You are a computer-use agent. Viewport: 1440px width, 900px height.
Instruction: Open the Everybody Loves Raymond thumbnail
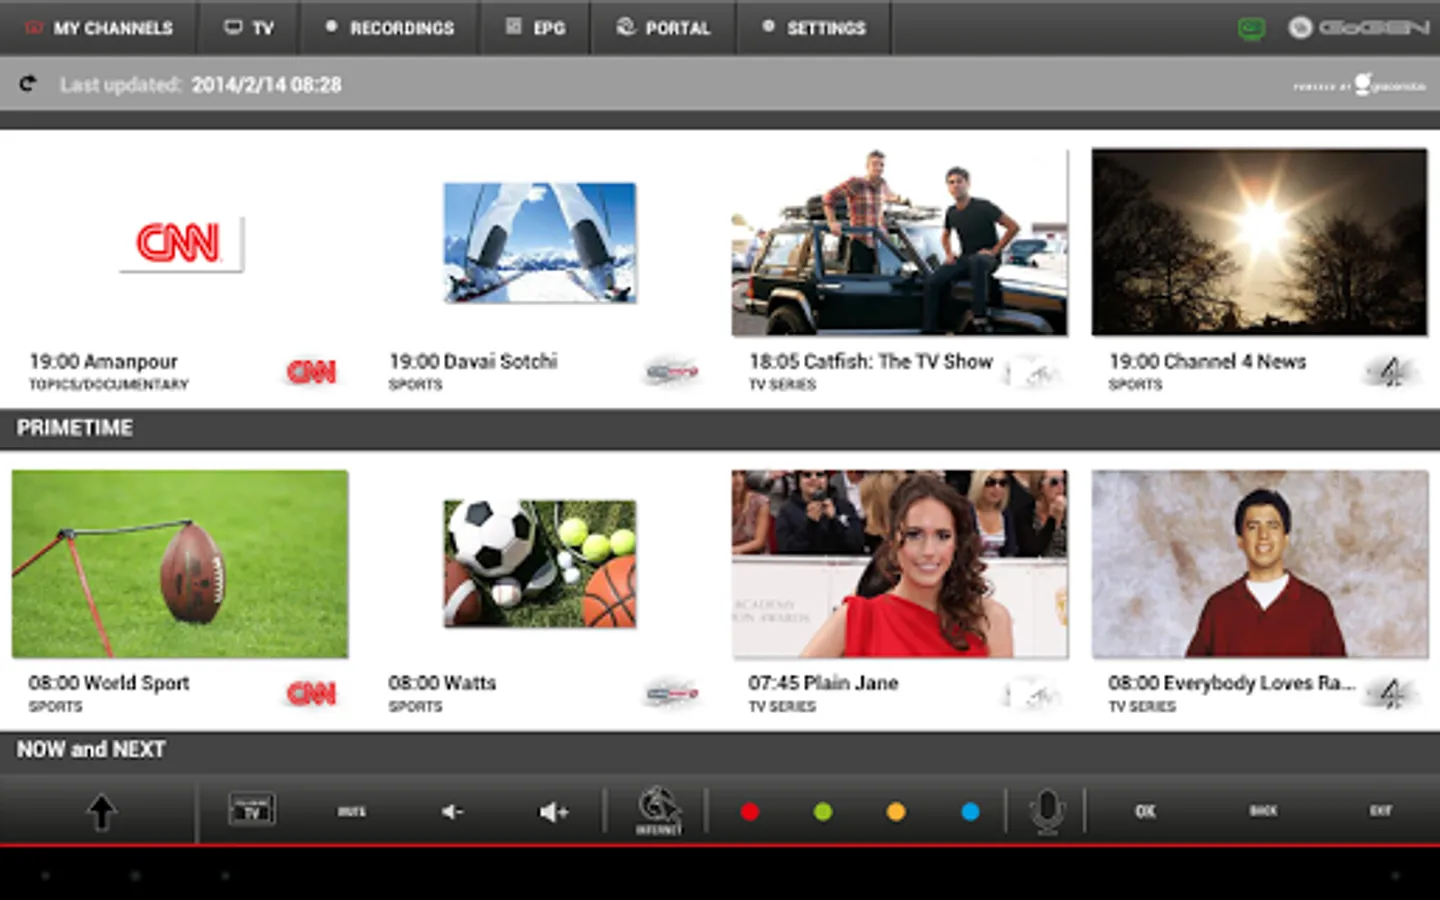coord(1259,564)
